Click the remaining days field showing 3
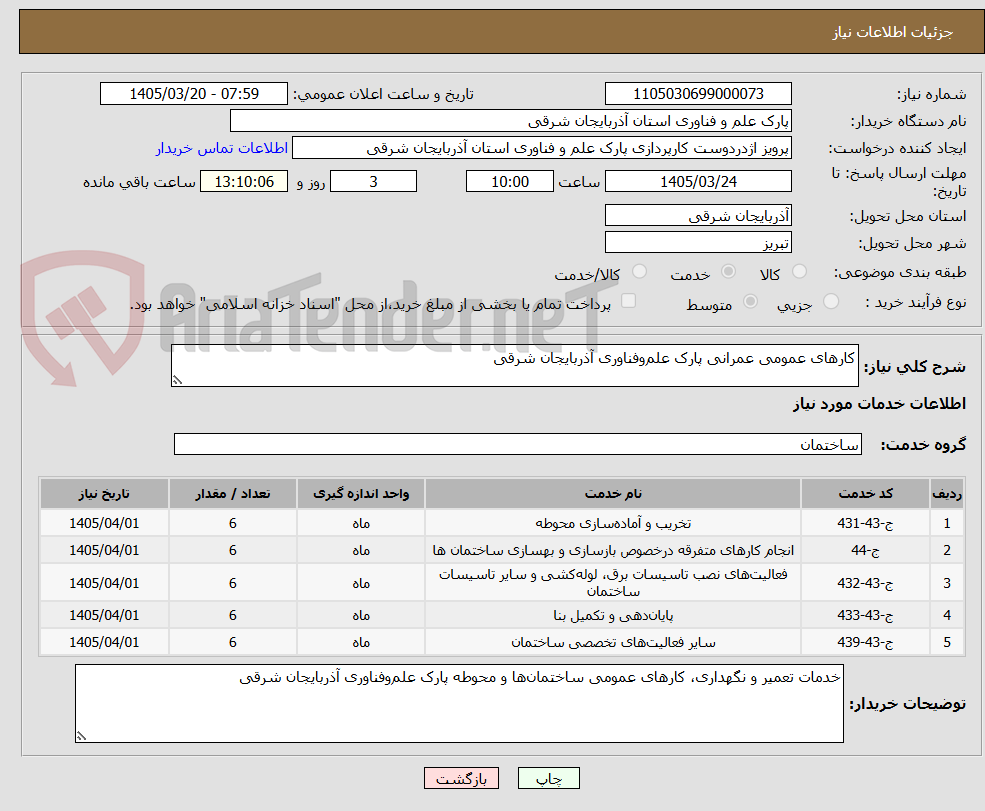This screenshot has width=985, height=811. point(373,182)
